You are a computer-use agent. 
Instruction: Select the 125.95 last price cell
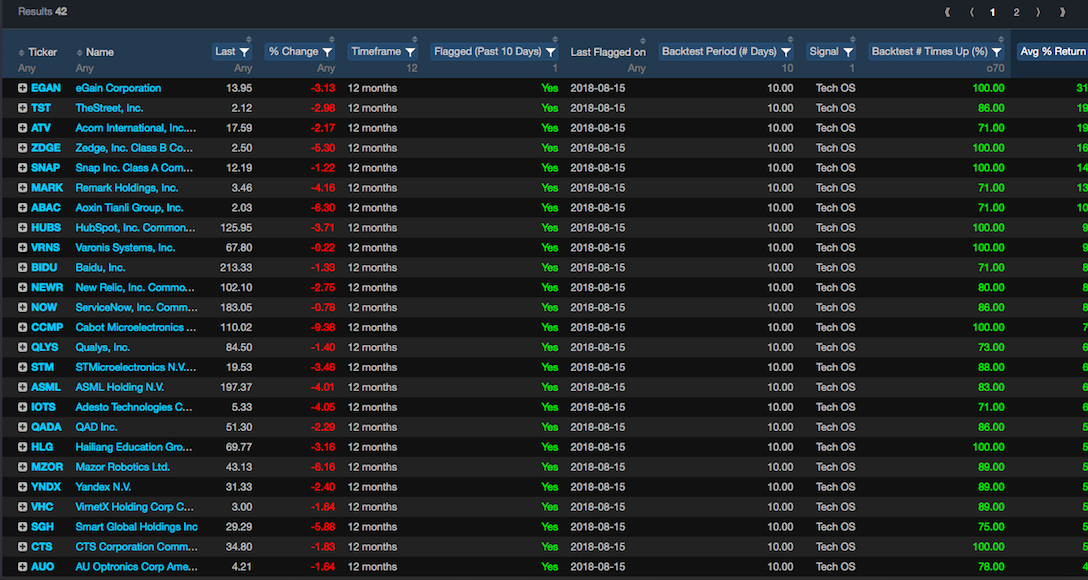(235, 228)
